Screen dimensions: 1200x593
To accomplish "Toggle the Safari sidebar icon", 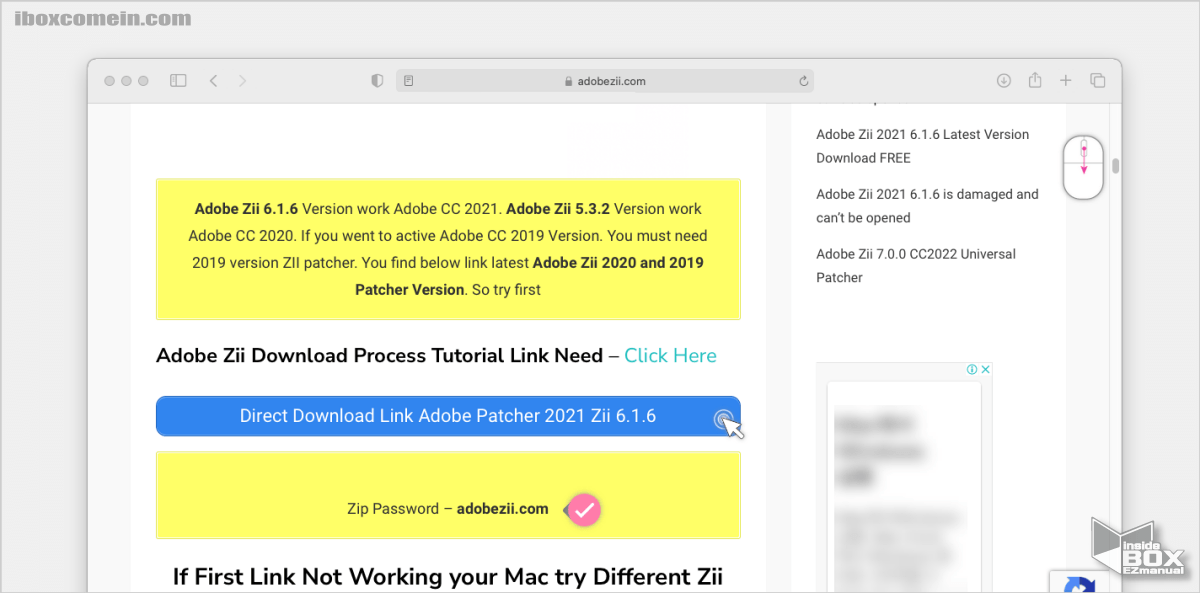I will (178, 81).
